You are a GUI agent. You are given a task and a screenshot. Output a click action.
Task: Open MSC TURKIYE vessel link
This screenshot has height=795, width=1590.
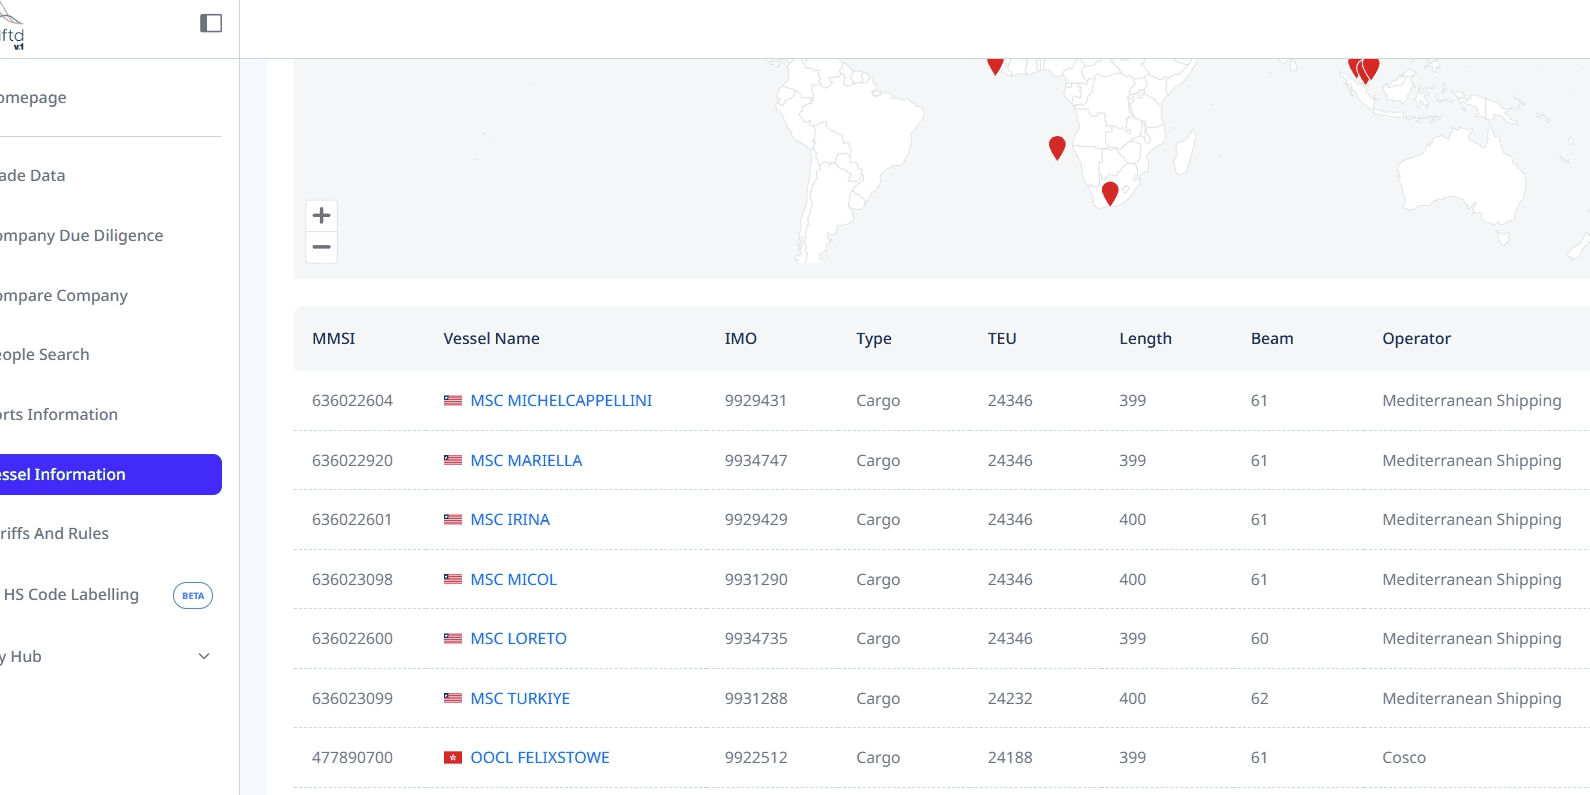pyautogui.click(x=520, y=698)
